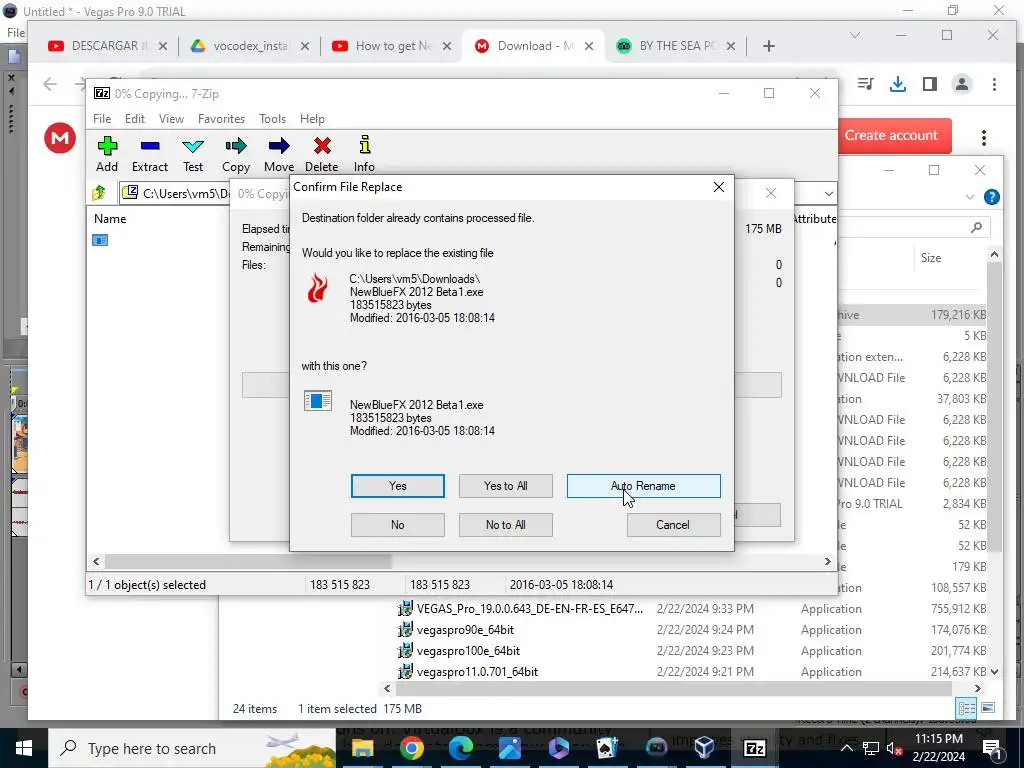
Task: Open MEGA page three-dot options menu
Action: click(x=984, y=137)
